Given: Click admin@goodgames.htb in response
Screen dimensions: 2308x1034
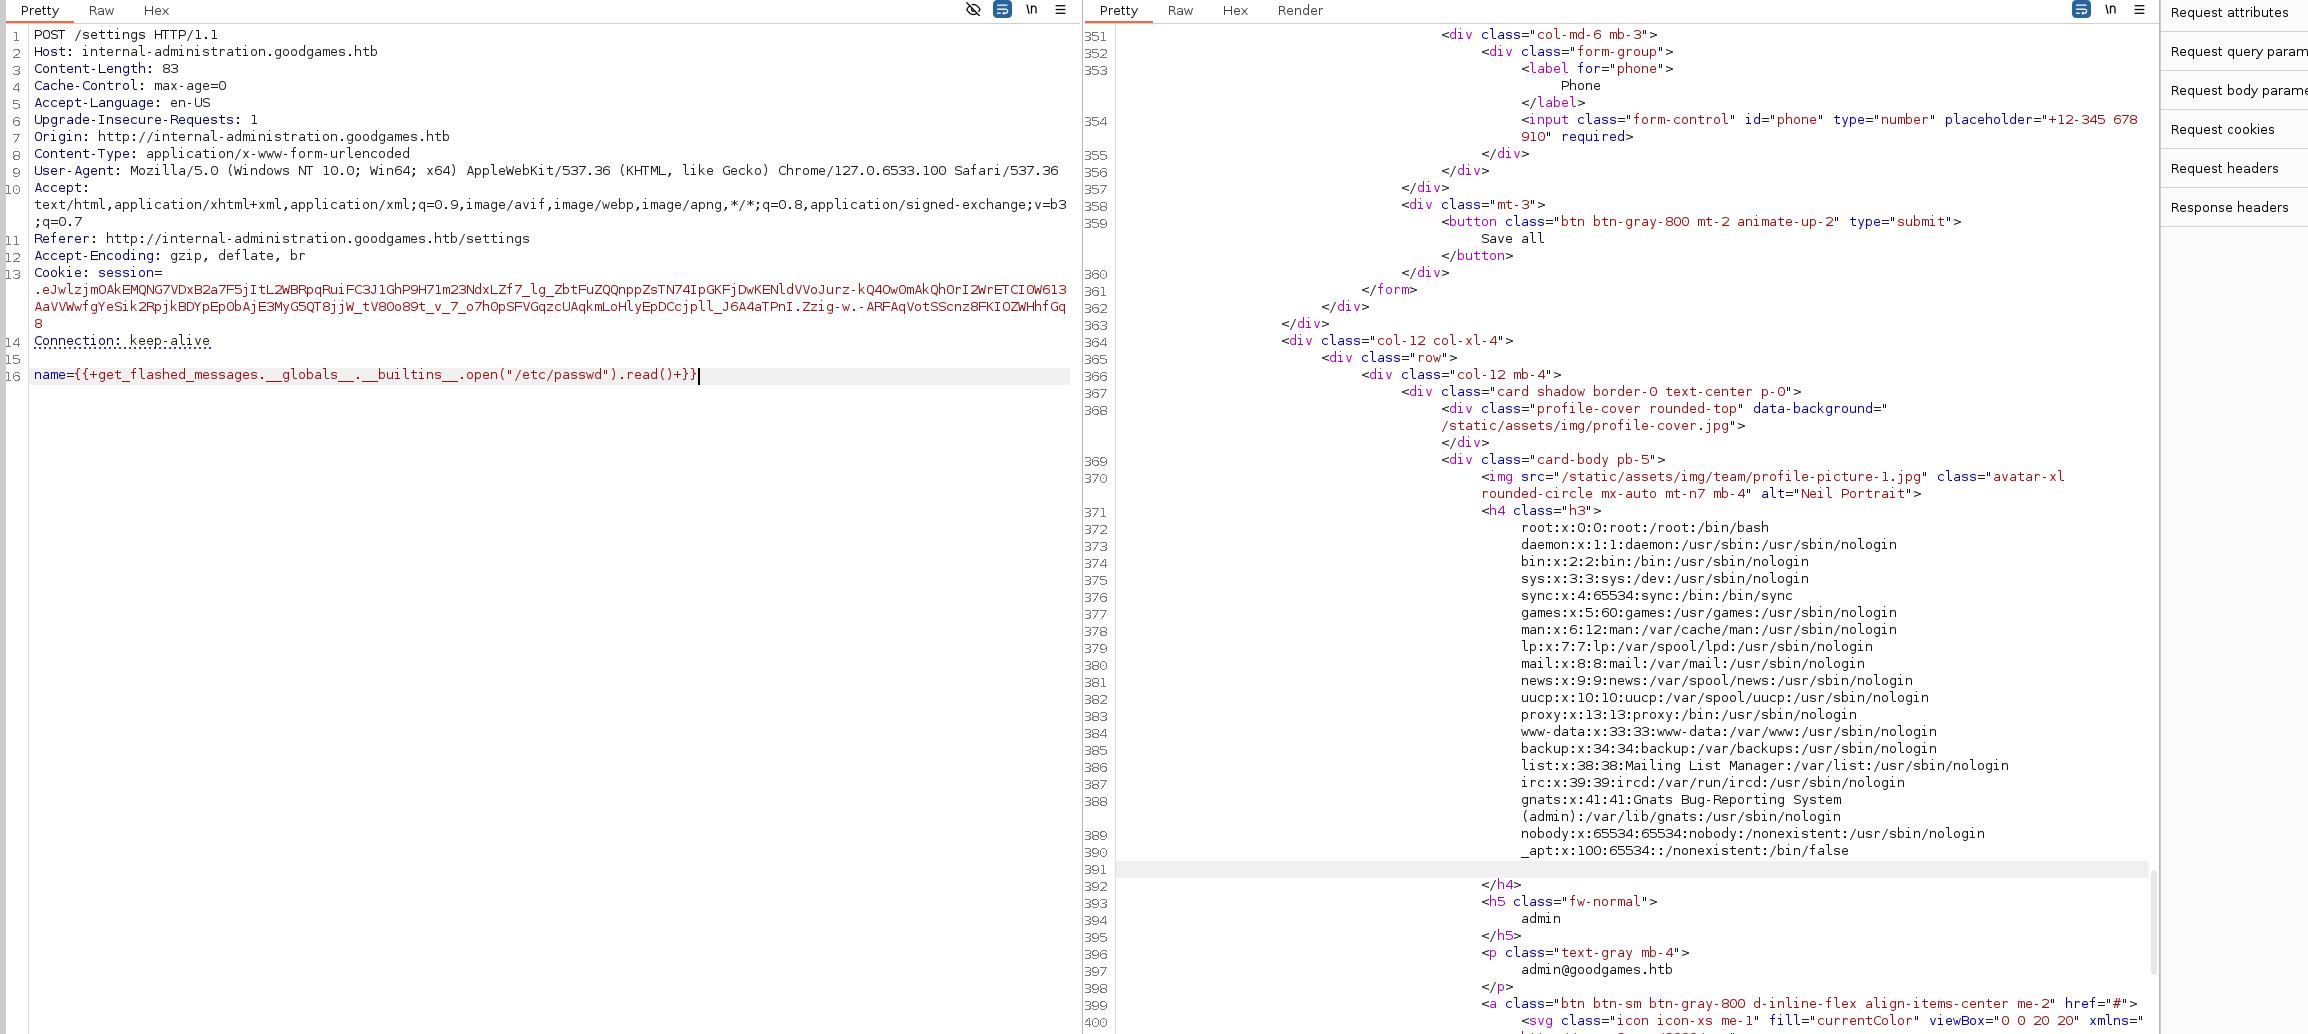Looking at the screenshot, I should [x=1596, y=970].
